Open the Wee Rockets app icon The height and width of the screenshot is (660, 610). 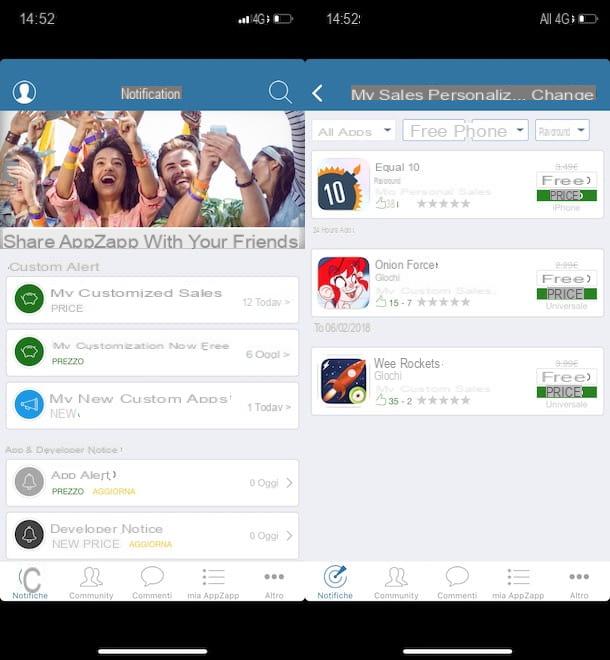(x=343, y=381)
